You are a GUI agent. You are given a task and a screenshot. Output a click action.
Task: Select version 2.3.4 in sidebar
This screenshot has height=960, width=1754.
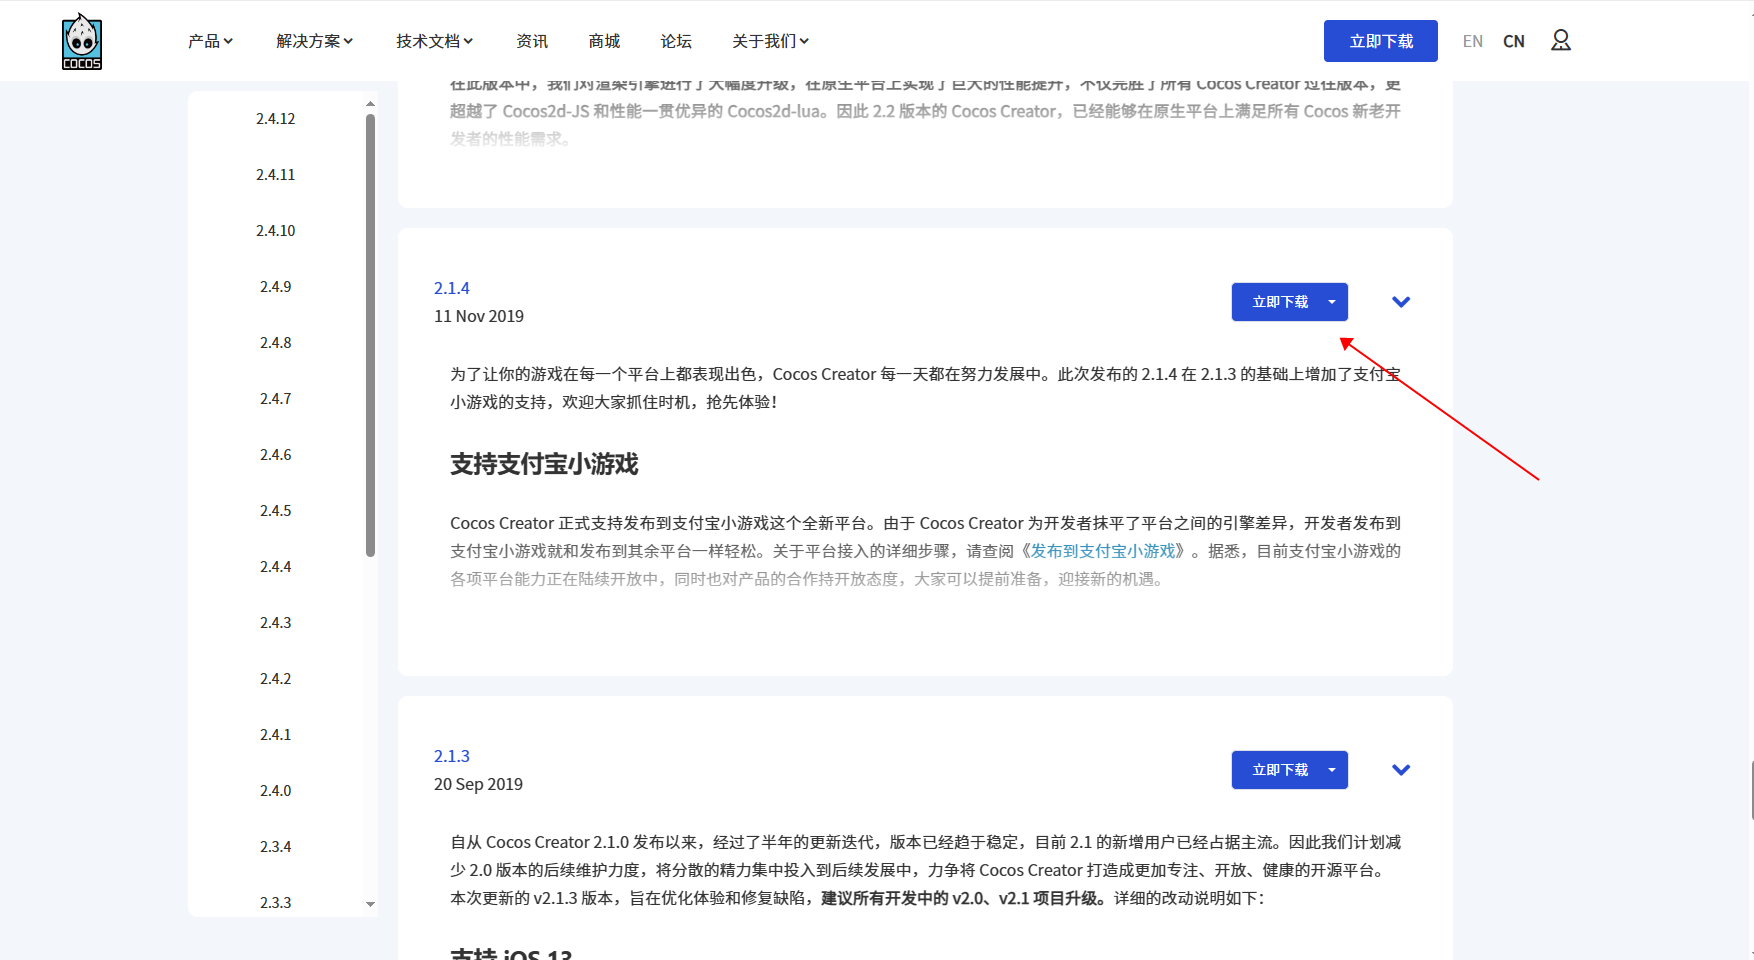point(276,846)
